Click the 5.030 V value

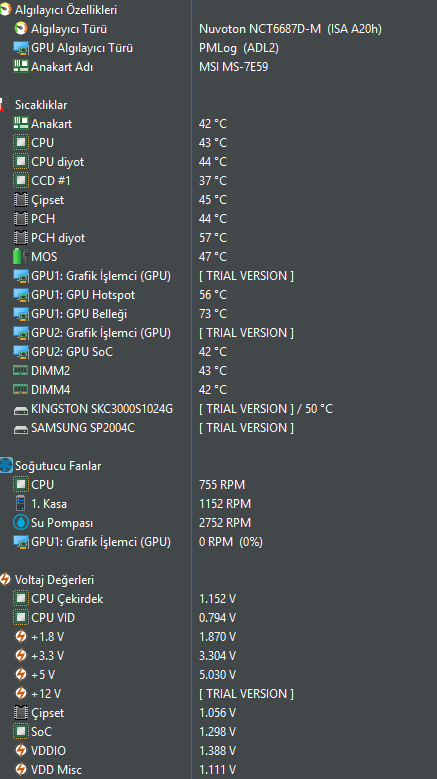(218, 675)
